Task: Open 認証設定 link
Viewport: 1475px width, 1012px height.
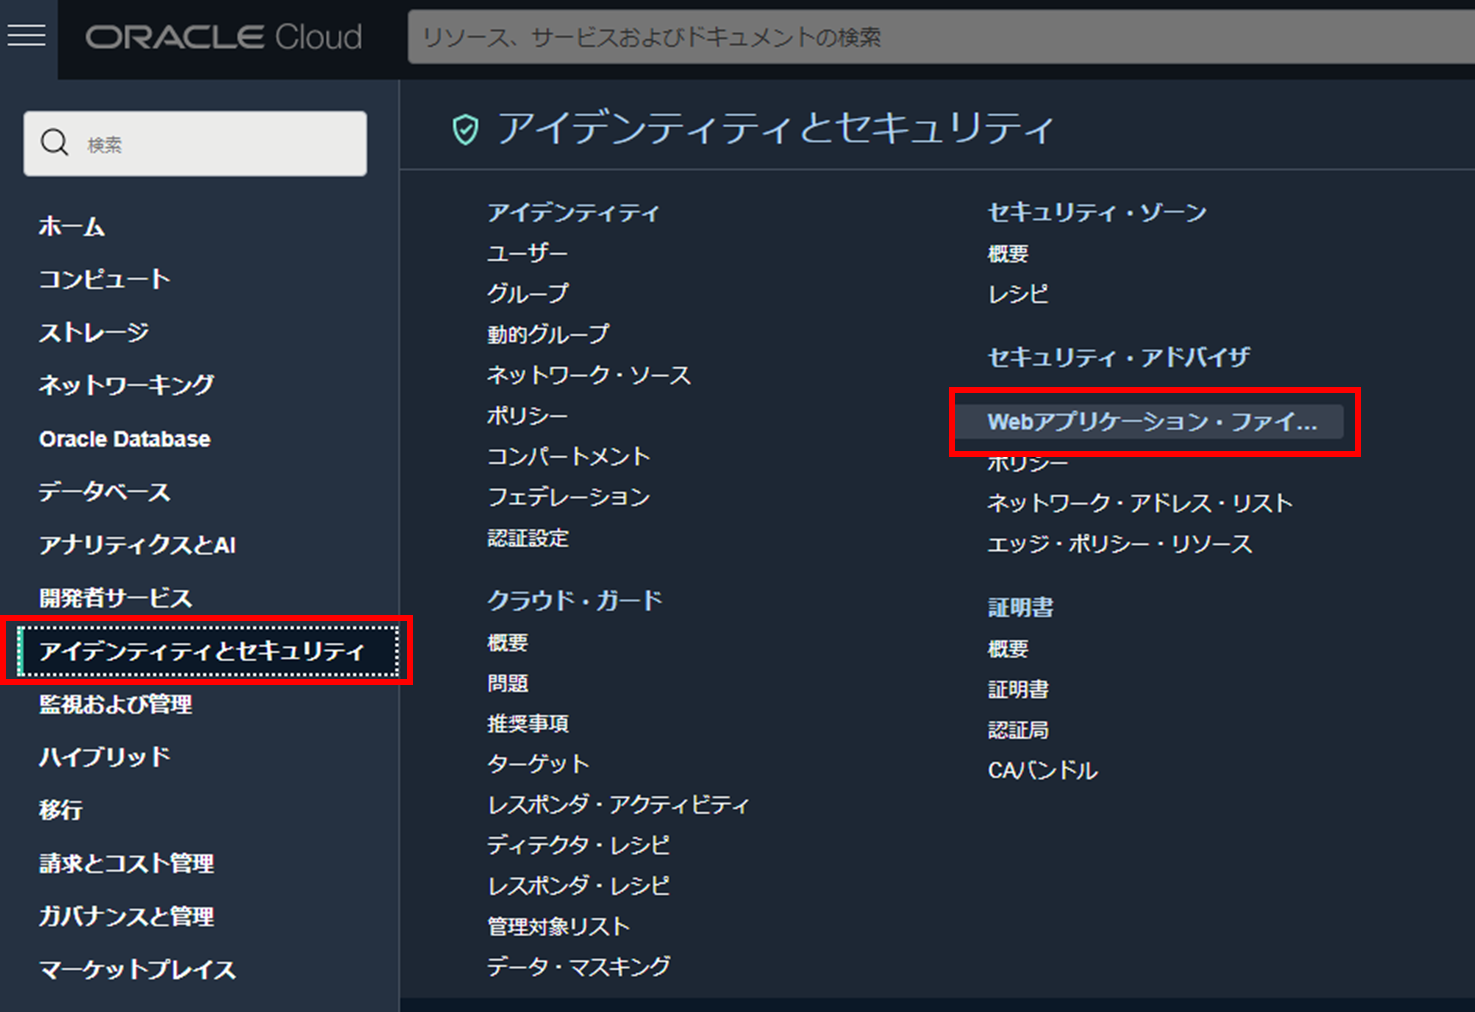Action: tap(528, 538)
